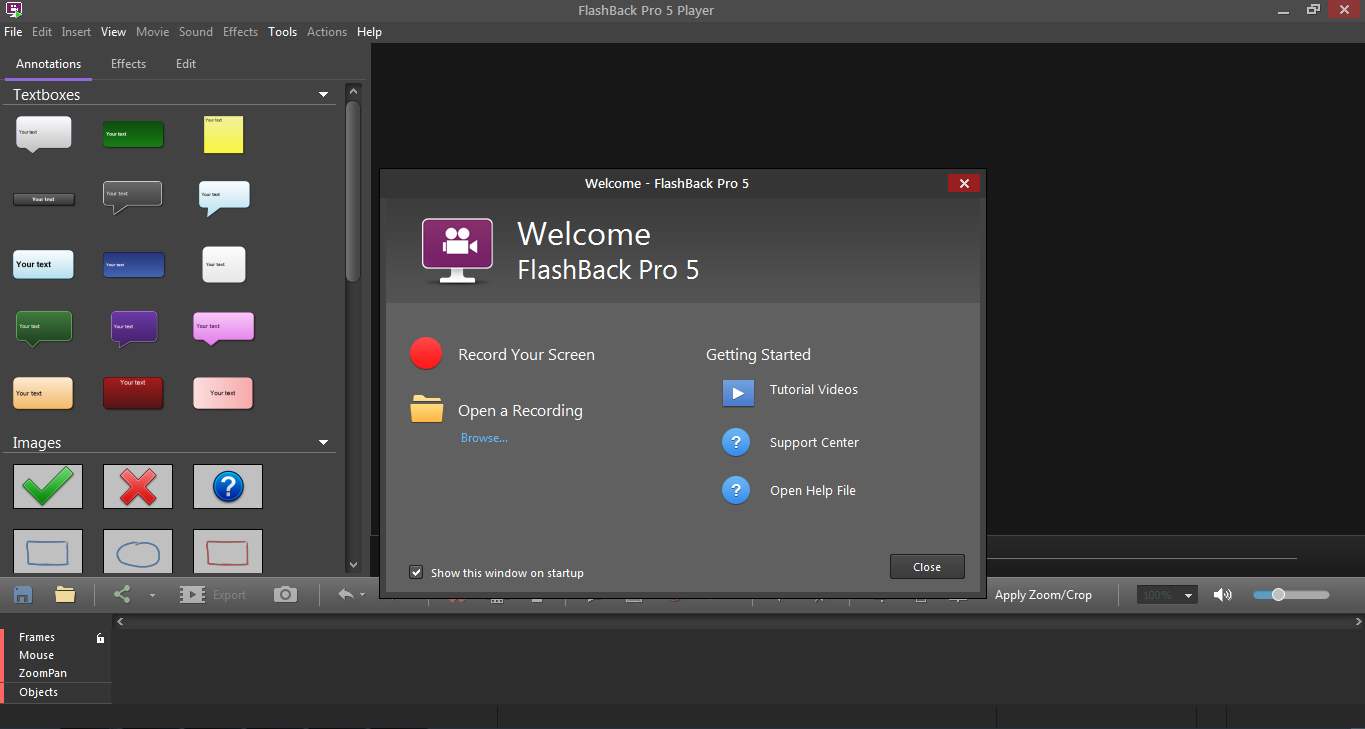Insert the blue question mark image
Viewport: 1365px width, 729px height.
point(228,486)
